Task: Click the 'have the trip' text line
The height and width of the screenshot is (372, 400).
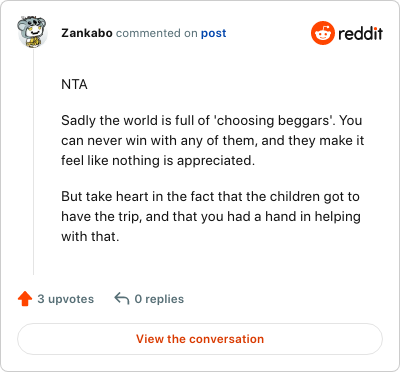Action: [x=211, y=217]
